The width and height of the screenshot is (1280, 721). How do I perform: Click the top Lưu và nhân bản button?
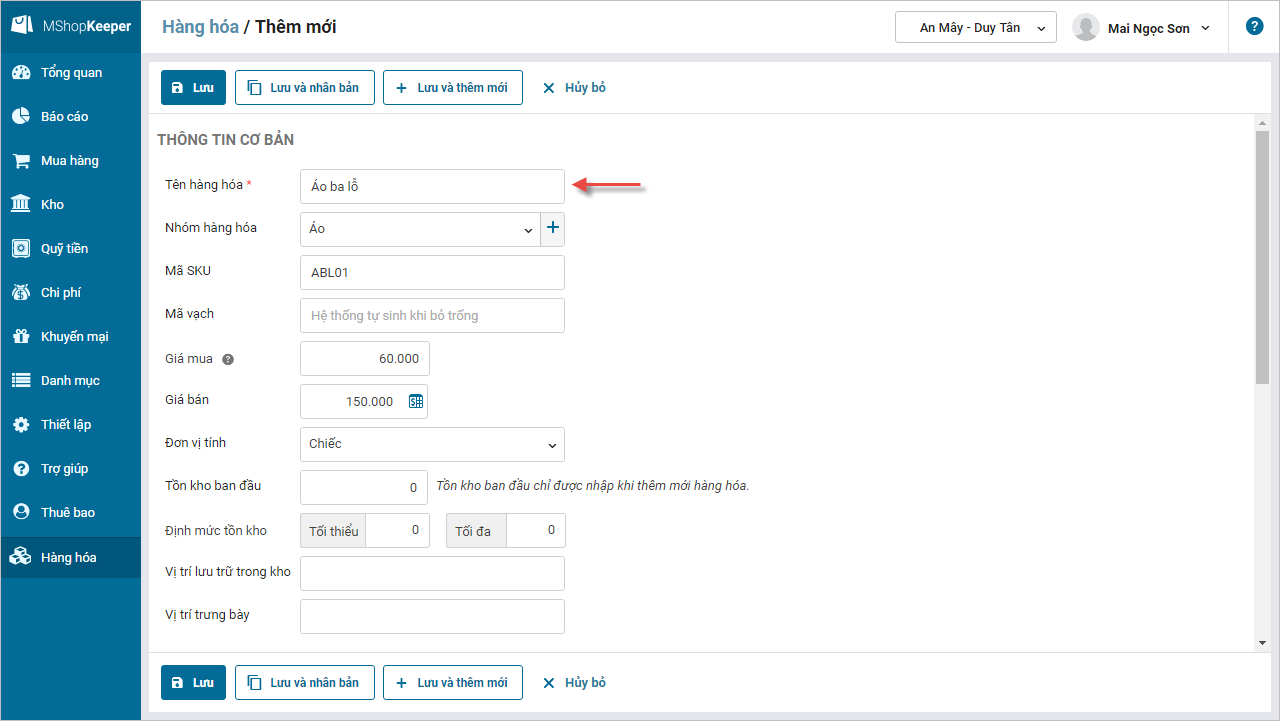(x=304, y=88)
